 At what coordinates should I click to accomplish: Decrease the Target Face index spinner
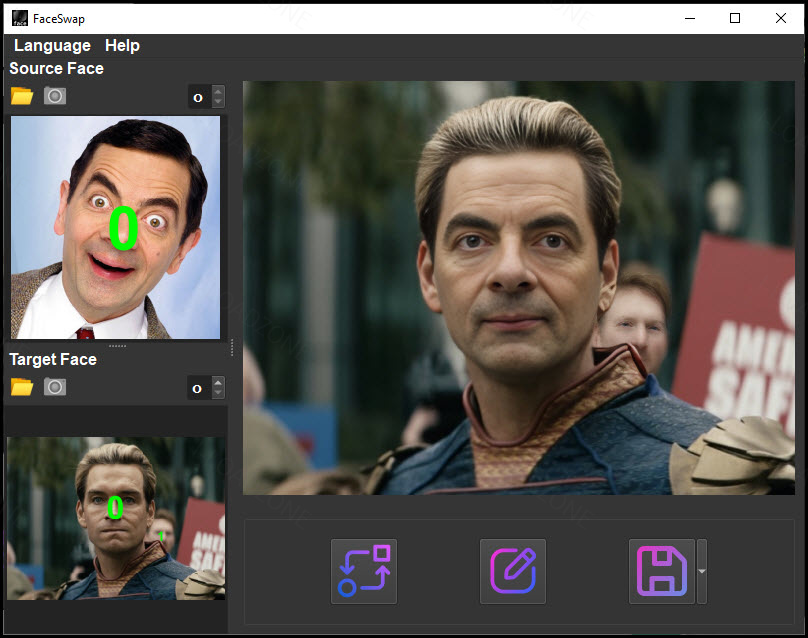click(x=218, y=393)
